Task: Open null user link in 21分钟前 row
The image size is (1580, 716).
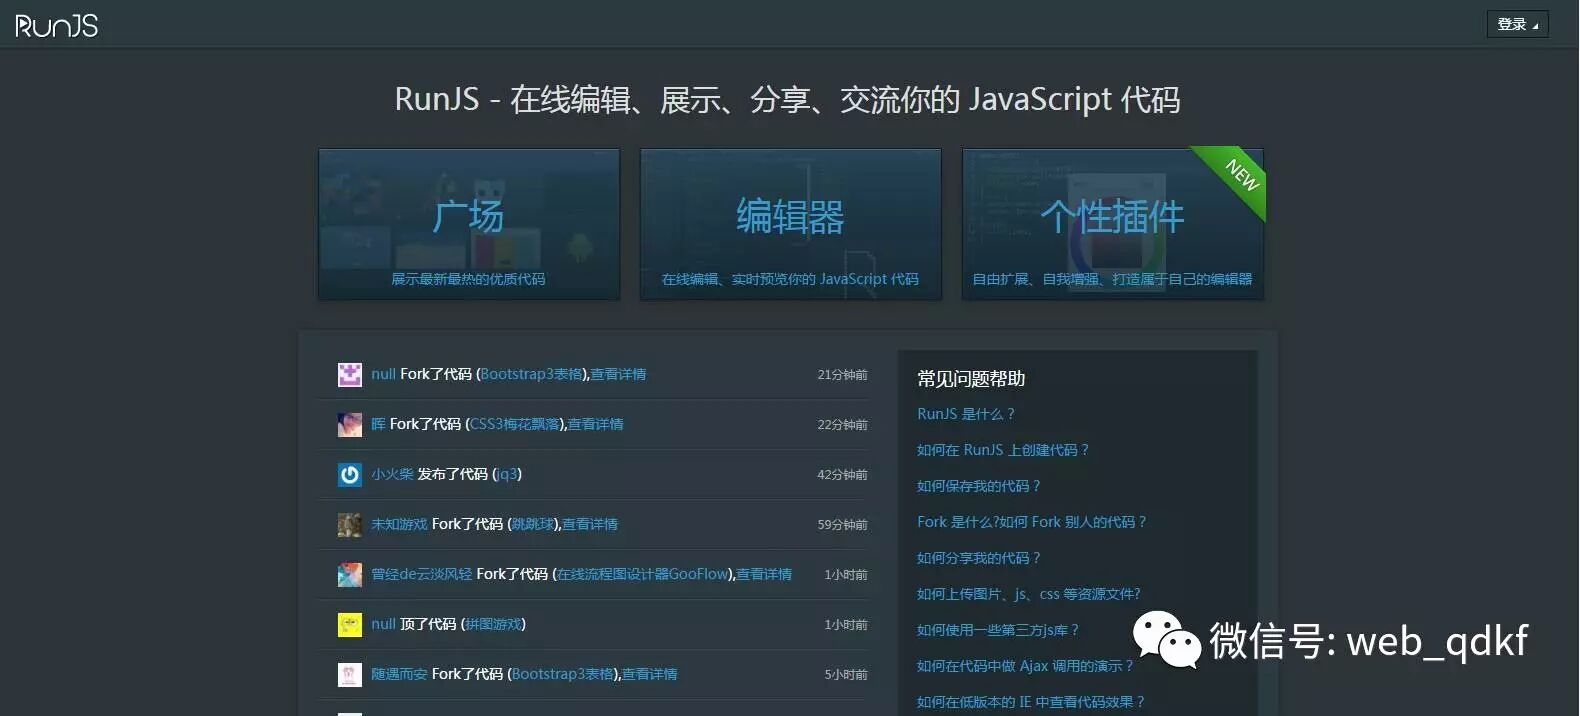Action: tap(384, 374)
